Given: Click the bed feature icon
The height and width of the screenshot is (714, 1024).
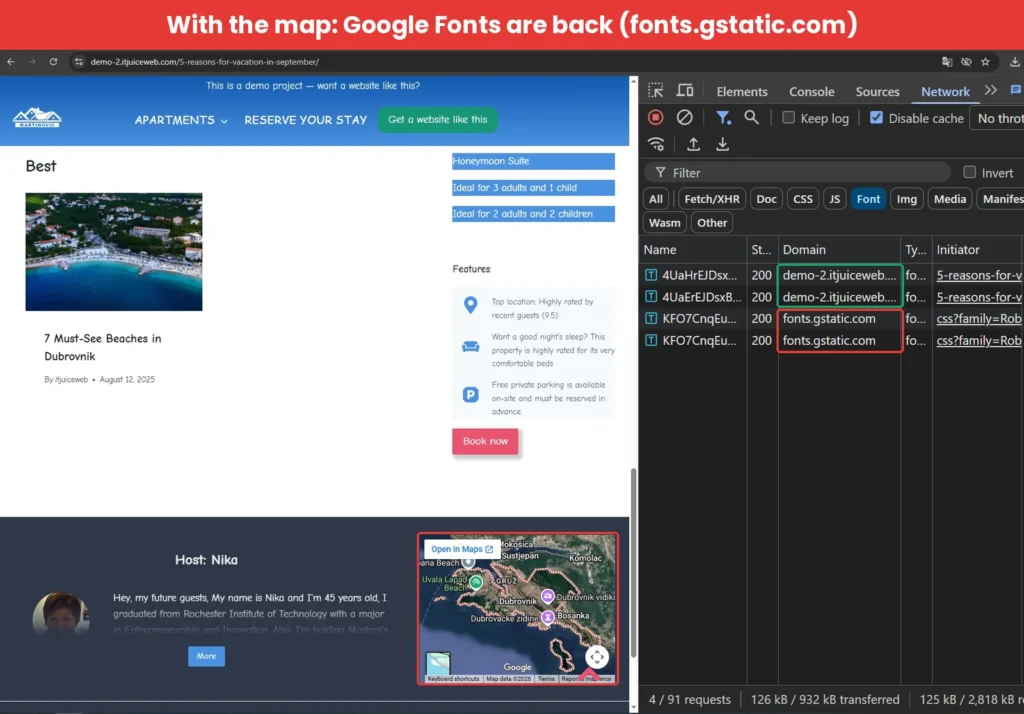Looking at the screenshot, I should (470, 346).
